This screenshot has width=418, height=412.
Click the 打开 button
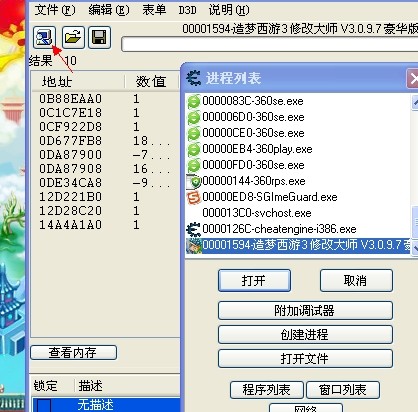click(254, 281)
